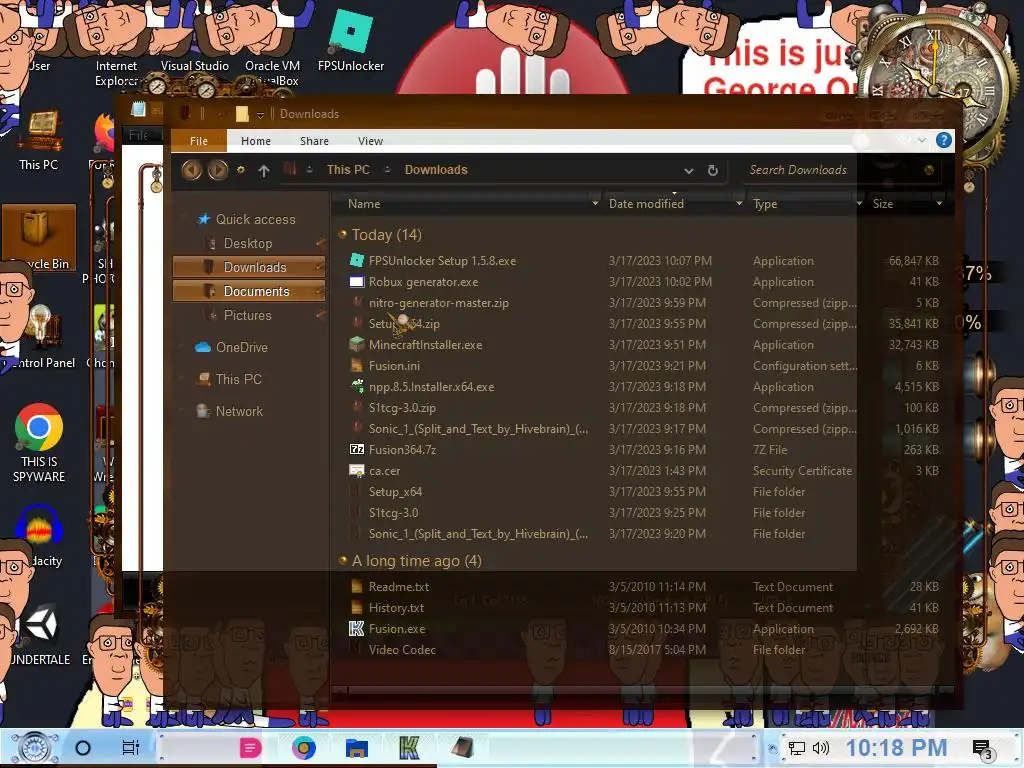Open the View ribbon tab
The width and height of the screenshot is (1024, 768).
(370, 140)
